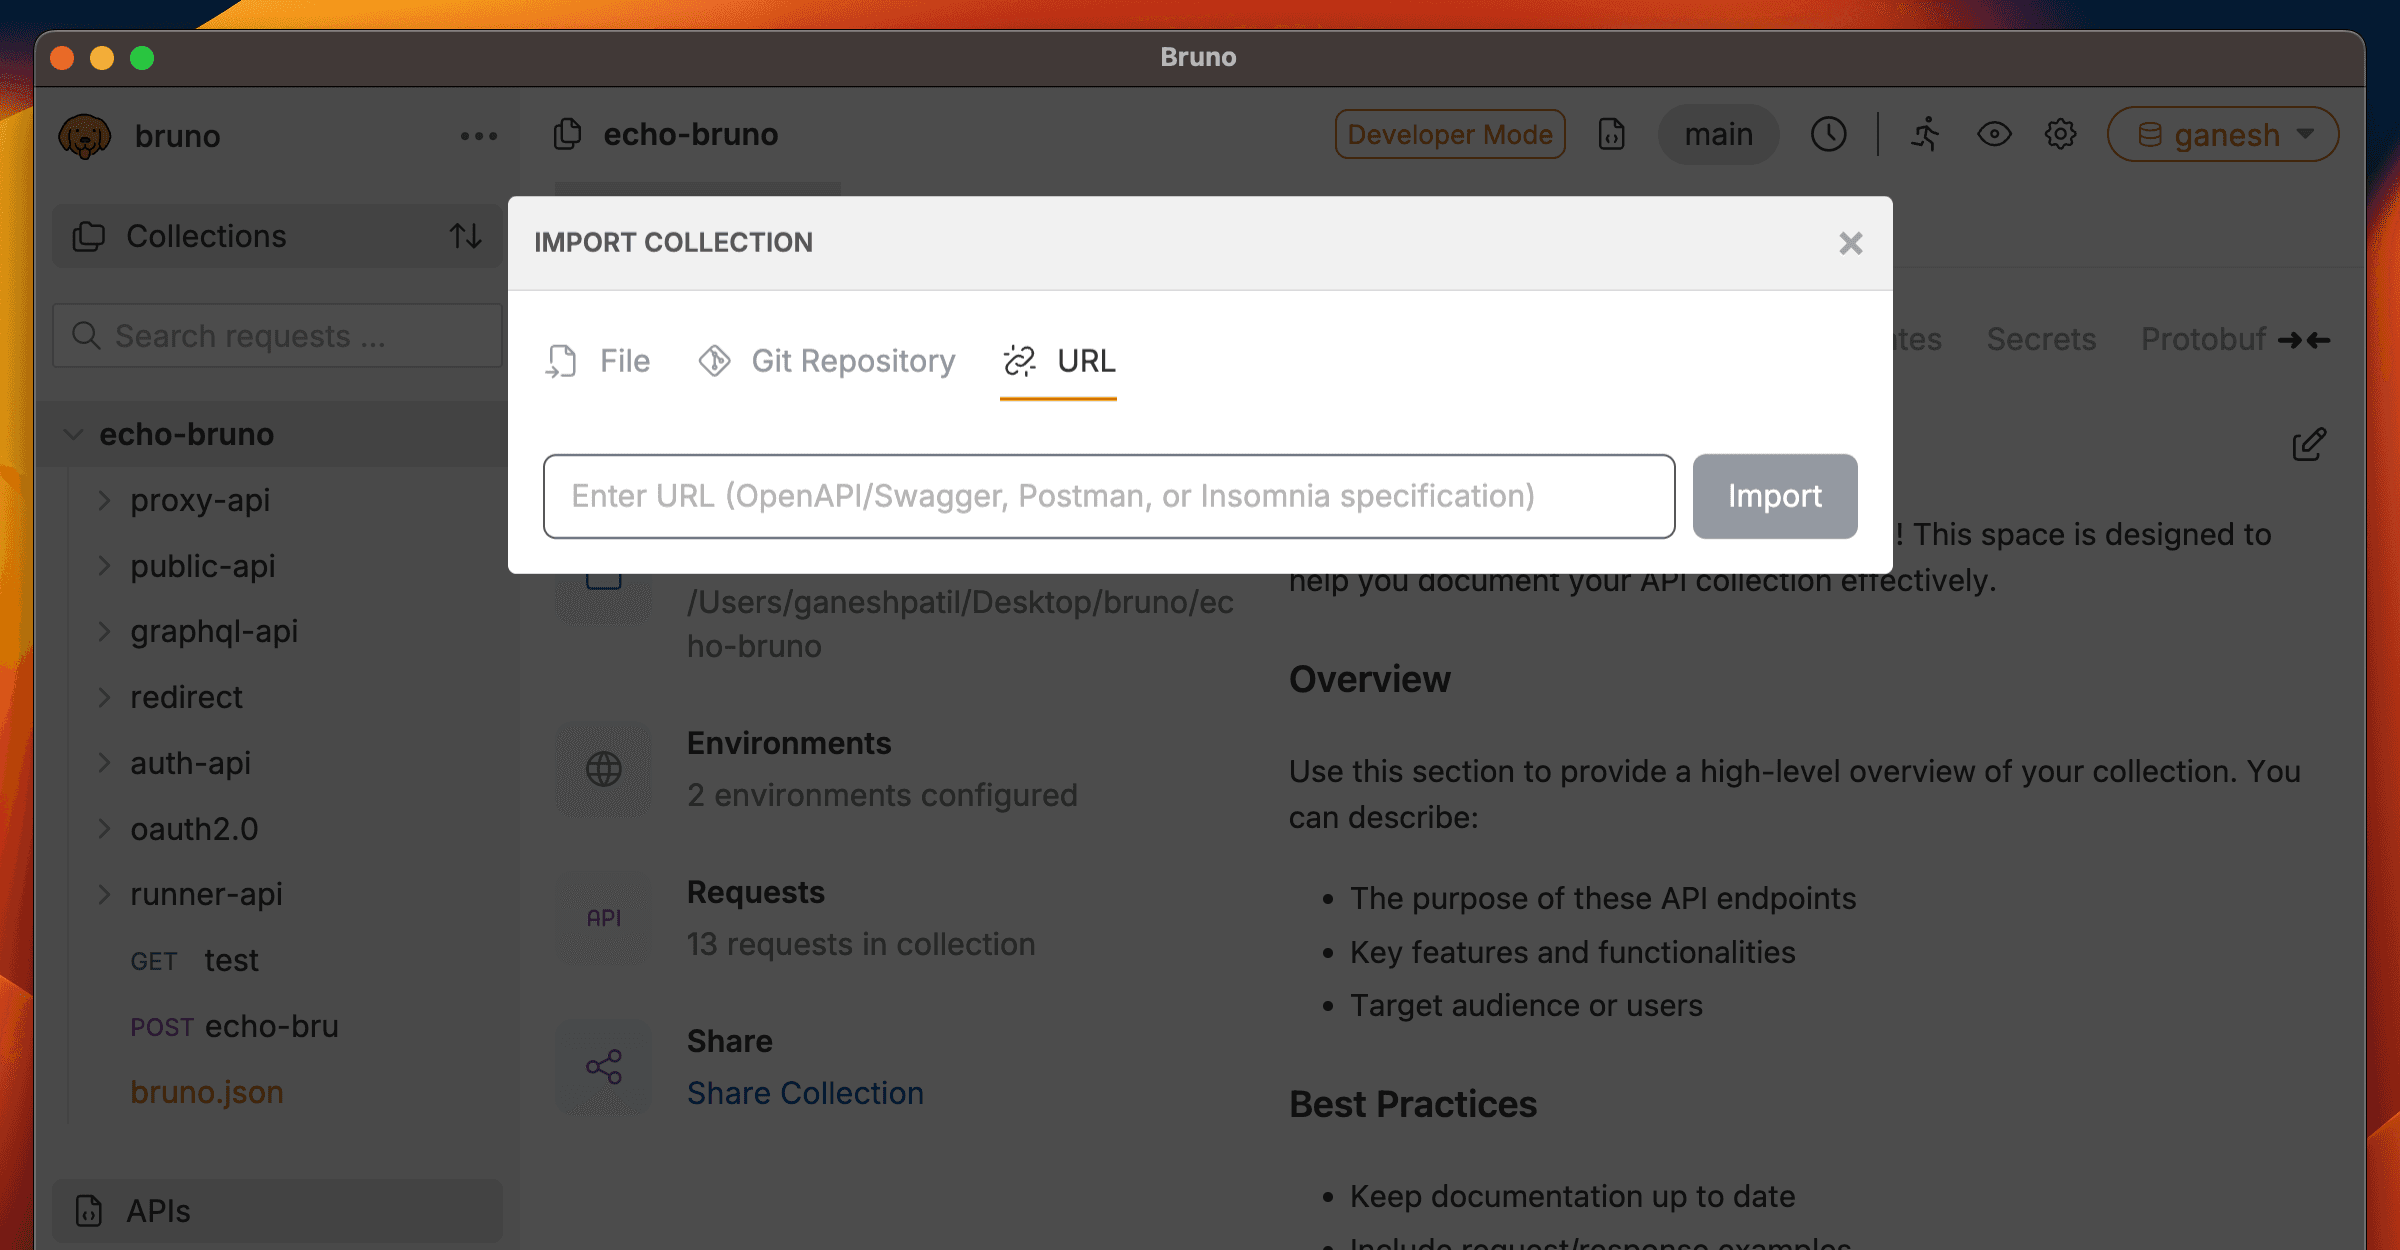The image size is (2400, 1250).
Task: Click the edit pencil icon near Overview
Action: pyautogui.click(x=2308, y=445)
